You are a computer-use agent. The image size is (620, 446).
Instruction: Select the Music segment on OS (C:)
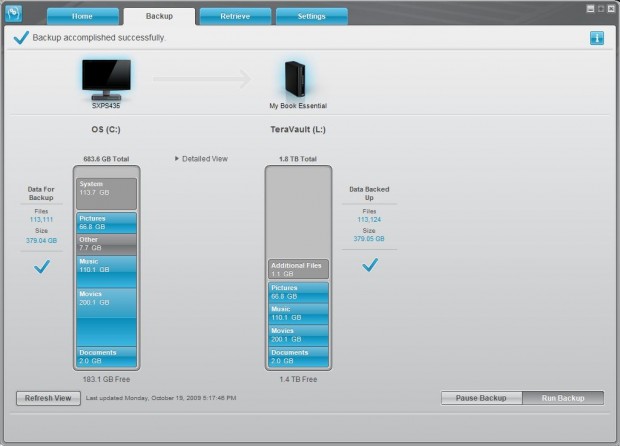106,272
